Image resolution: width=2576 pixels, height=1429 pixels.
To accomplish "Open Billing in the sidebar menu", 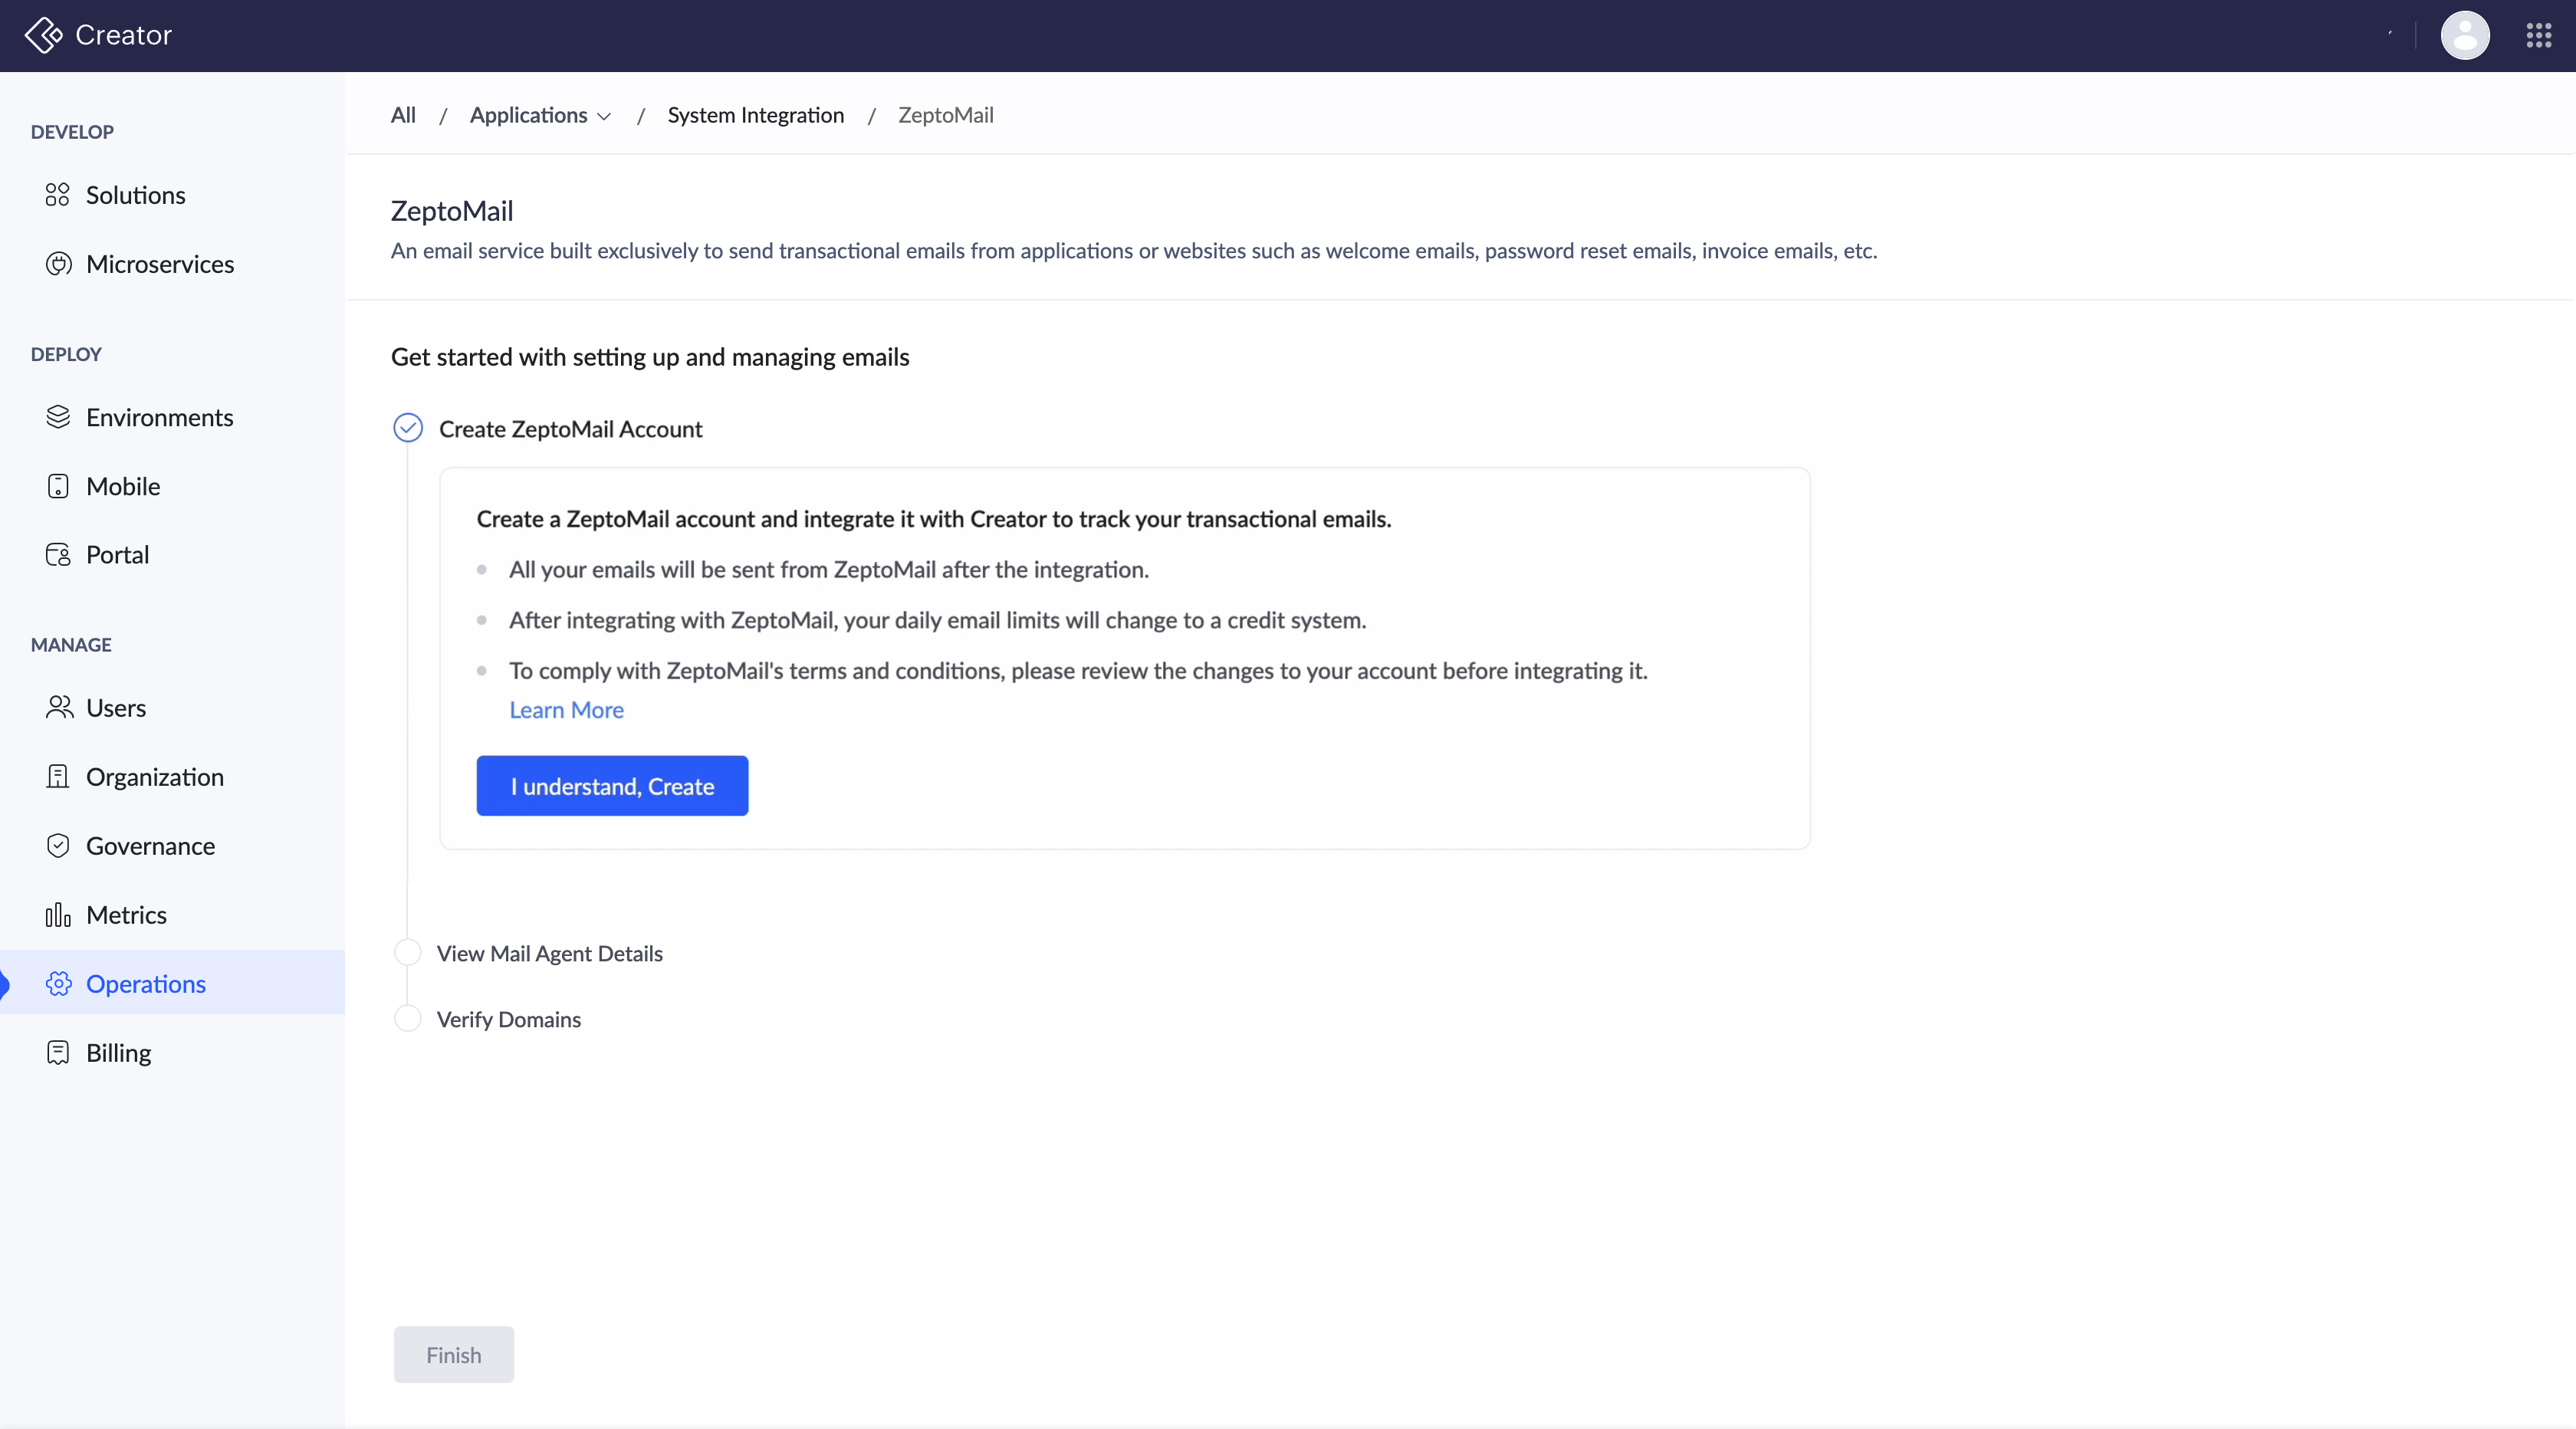I will 118,1053.
